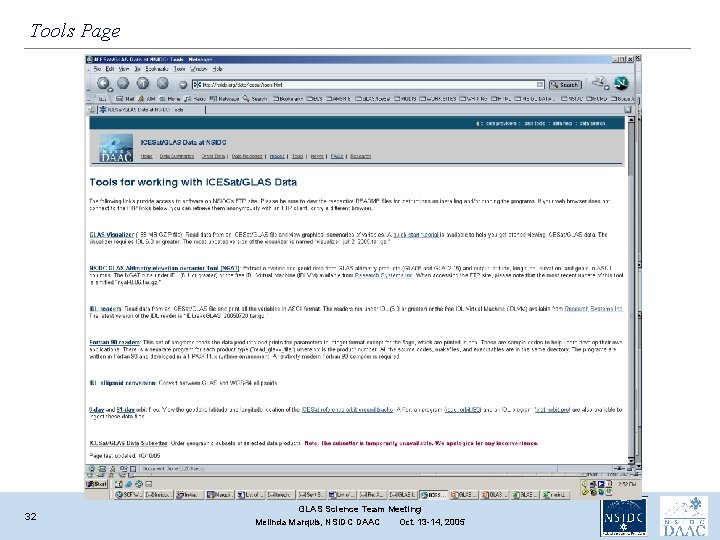Click the Stop loading button
Viewport: 720px width, 540px height.
click(x=163, y=83)
